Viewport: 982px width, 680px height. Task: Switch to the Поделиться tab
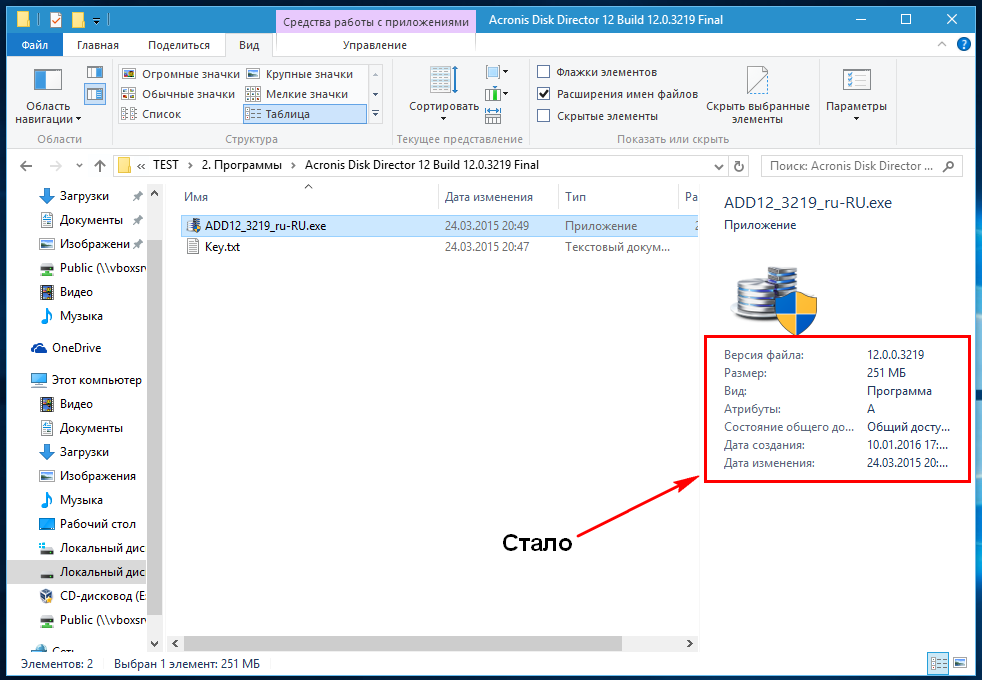point(178,45)
